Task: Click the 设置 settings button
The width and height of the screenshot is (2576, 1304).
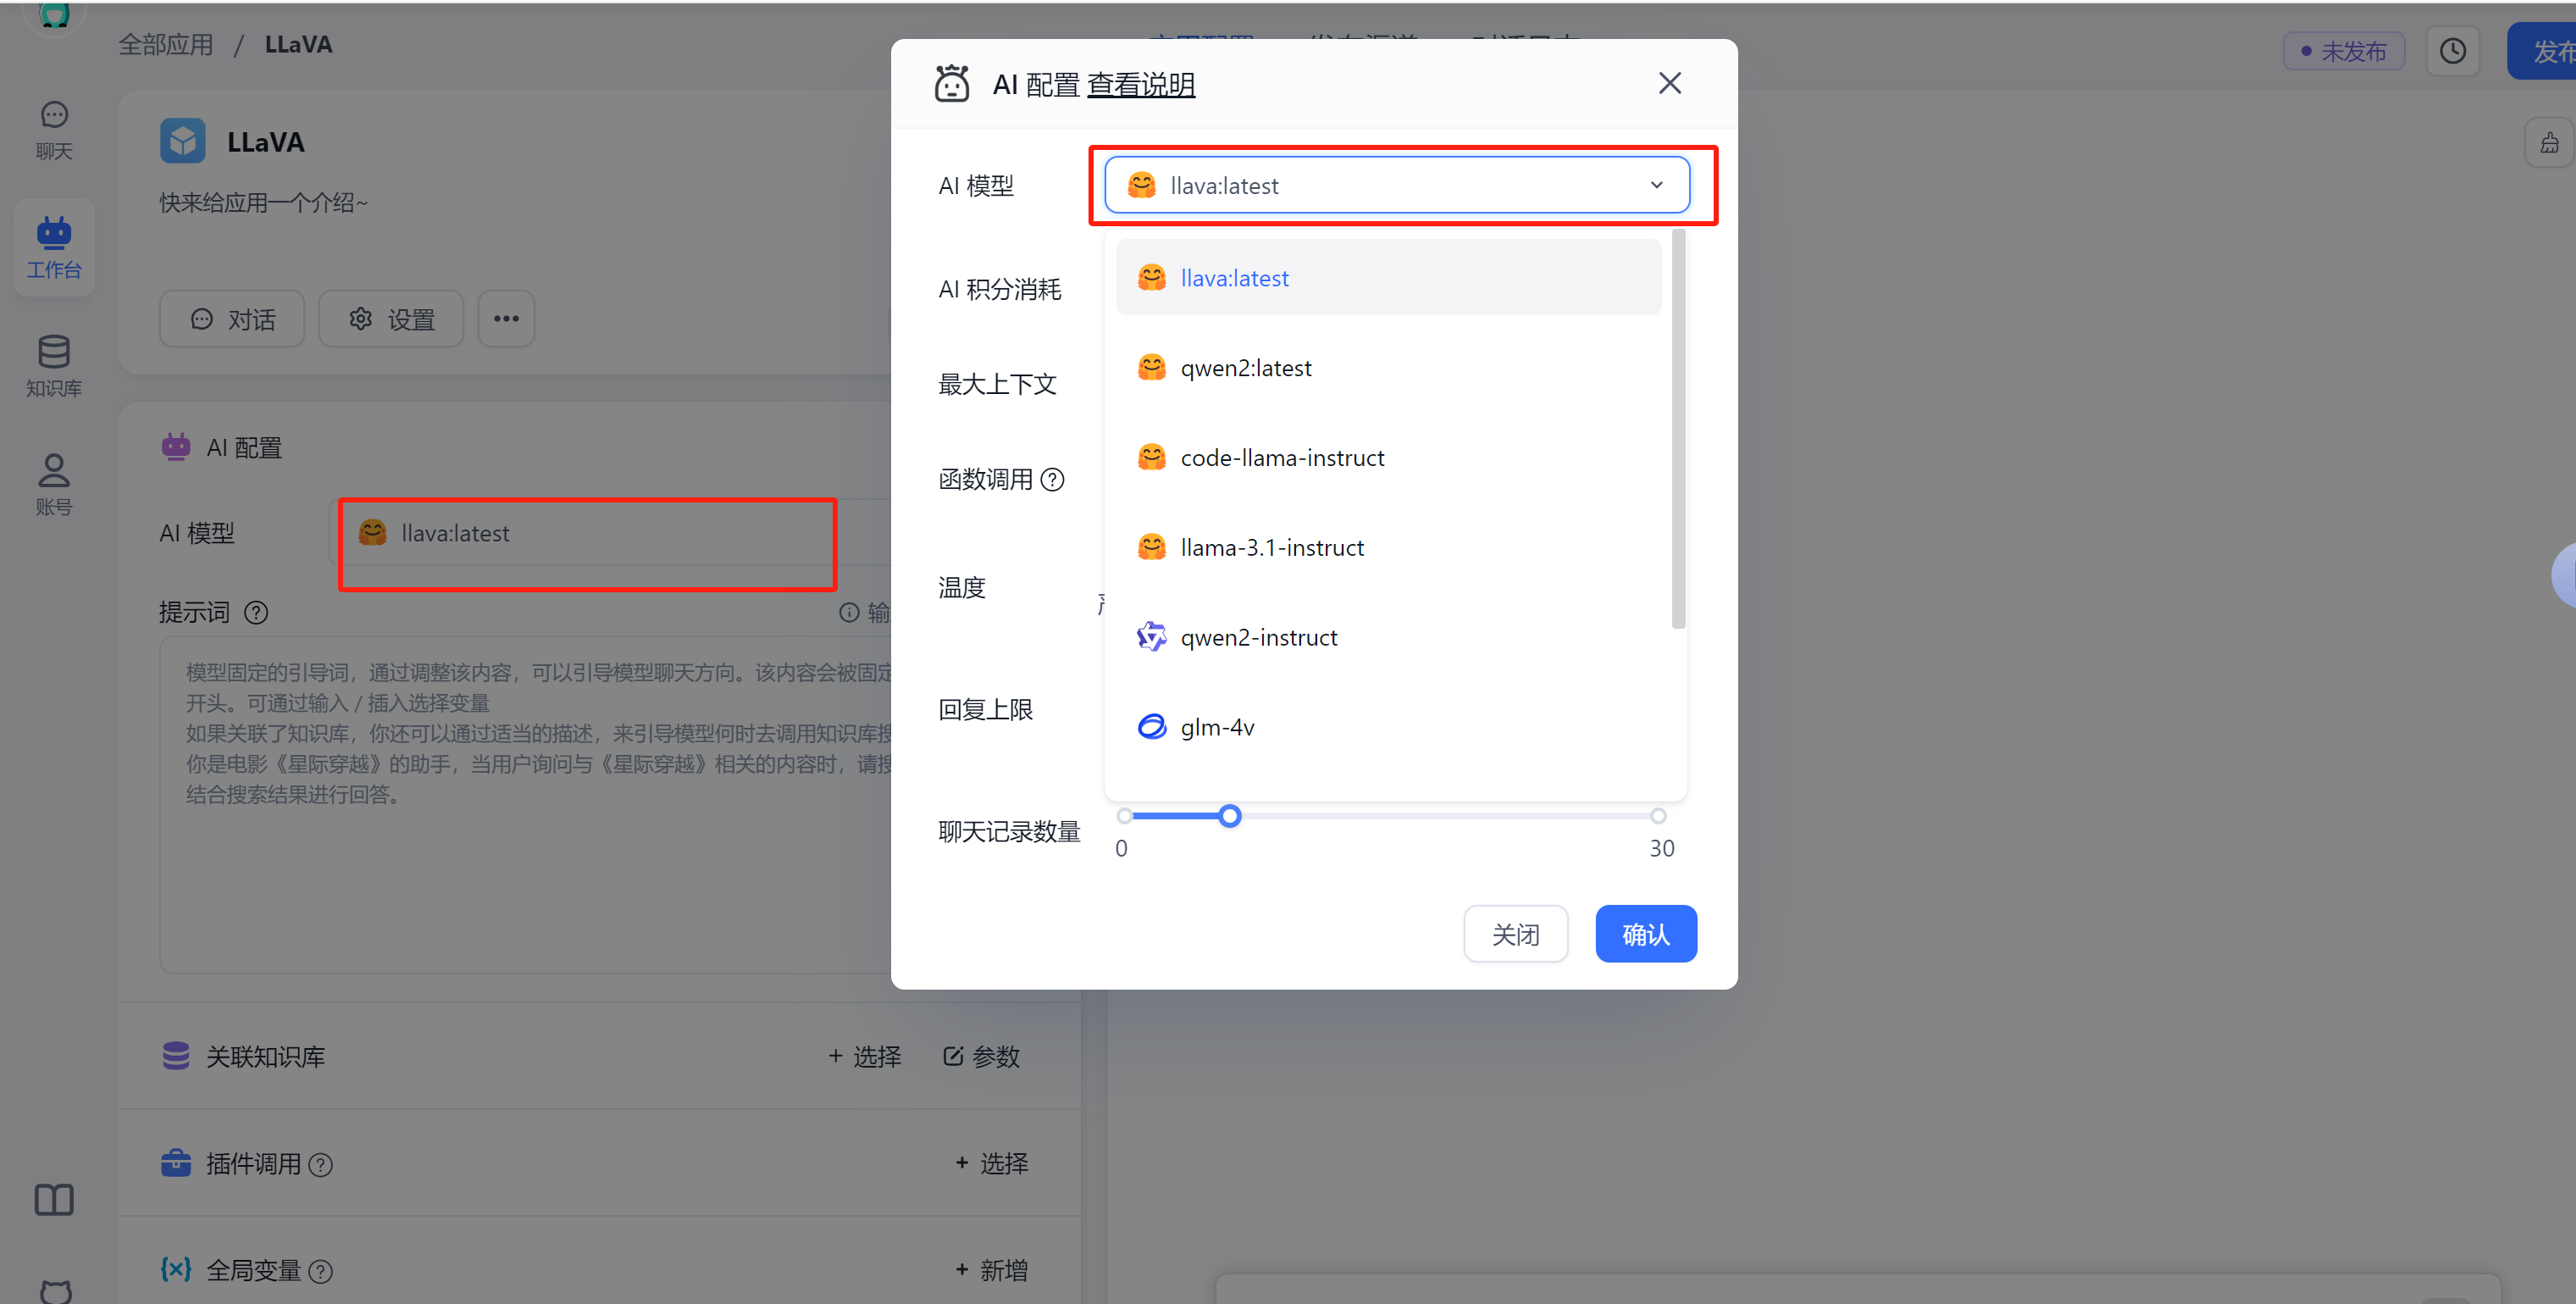Action: (391, 319)
